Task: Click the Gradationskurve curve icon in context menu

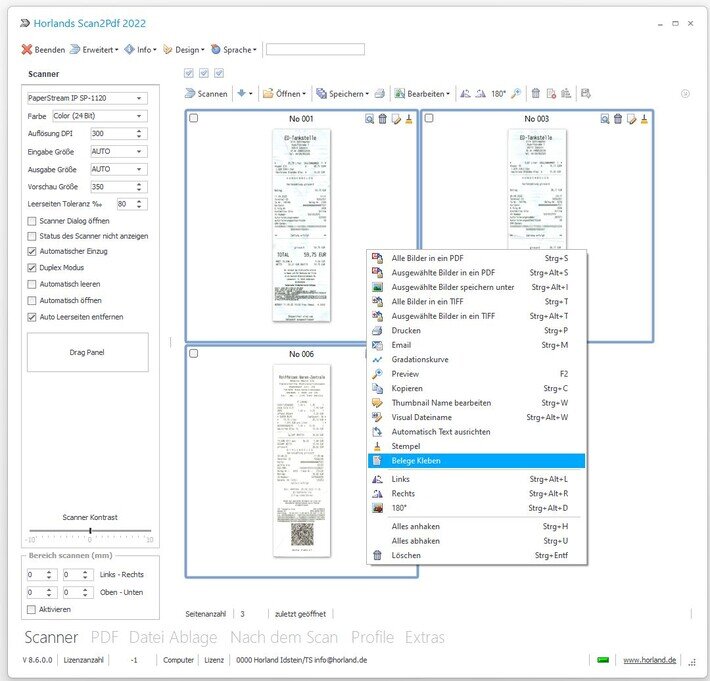Action: (377, 360)
